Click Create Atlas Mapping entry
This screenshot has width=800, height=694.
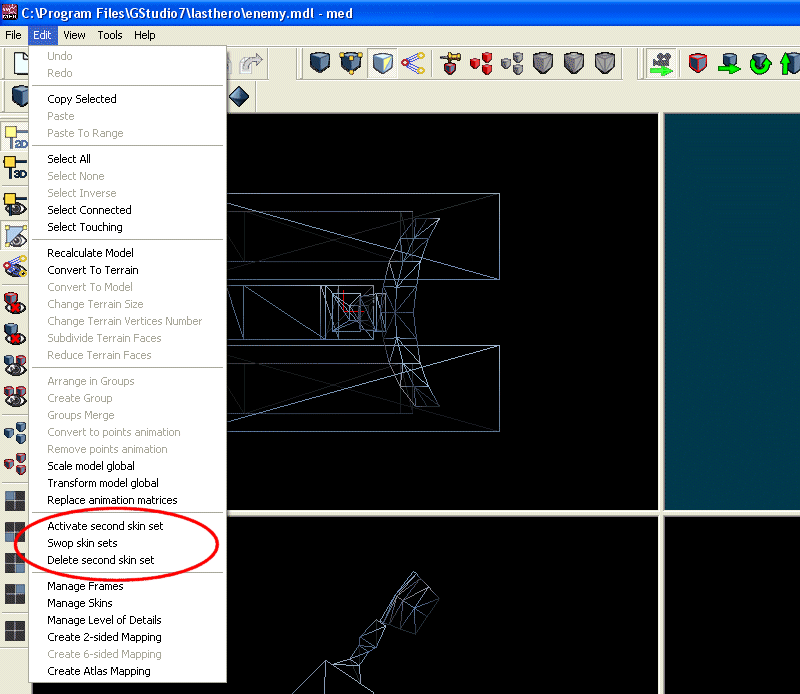(x=99, y=671)
